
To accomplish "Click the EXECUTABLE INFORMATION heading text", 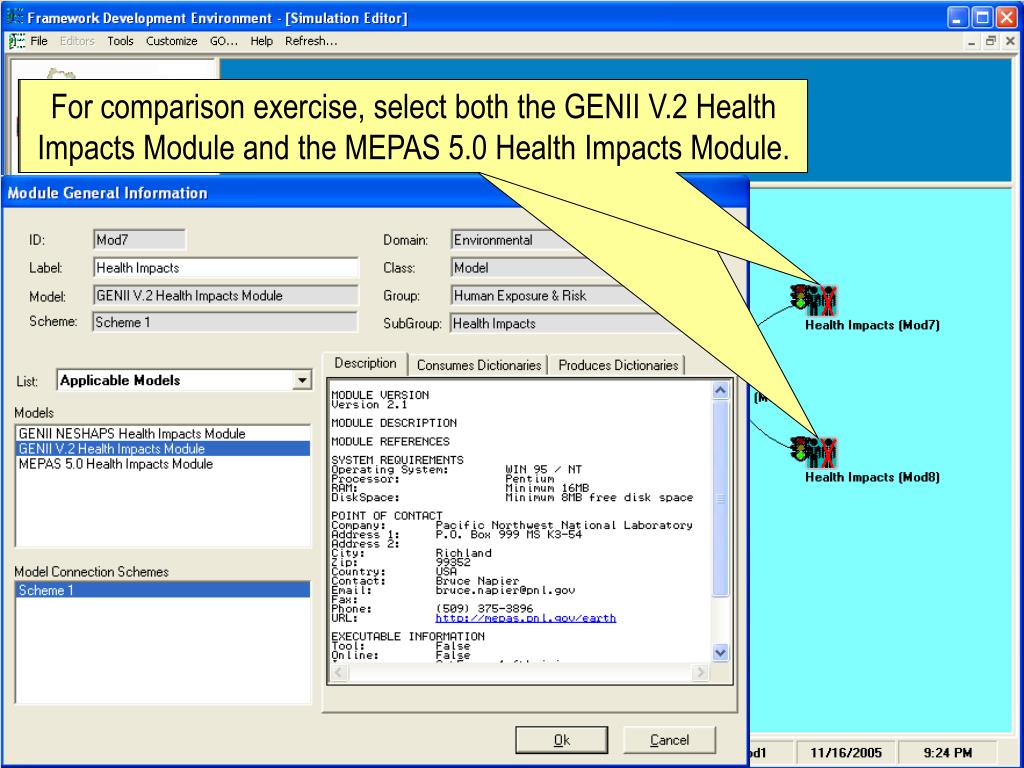I will (408, 636).
